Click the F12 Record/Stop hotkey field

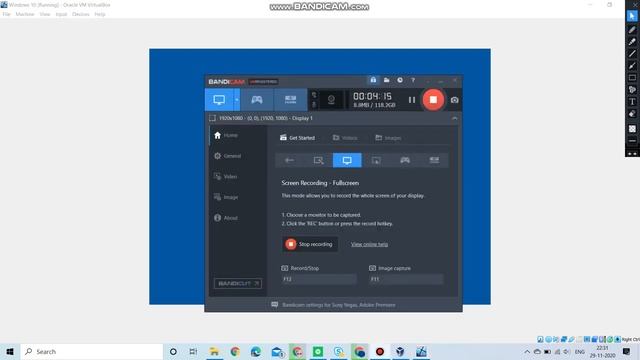[x=319, y=279]
